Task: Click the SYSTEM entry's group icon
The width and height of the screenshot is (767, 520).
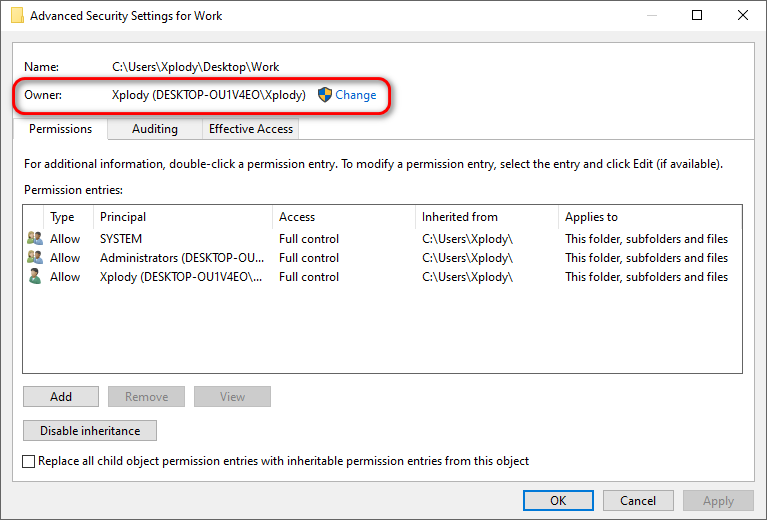Action: click(35, 239)
